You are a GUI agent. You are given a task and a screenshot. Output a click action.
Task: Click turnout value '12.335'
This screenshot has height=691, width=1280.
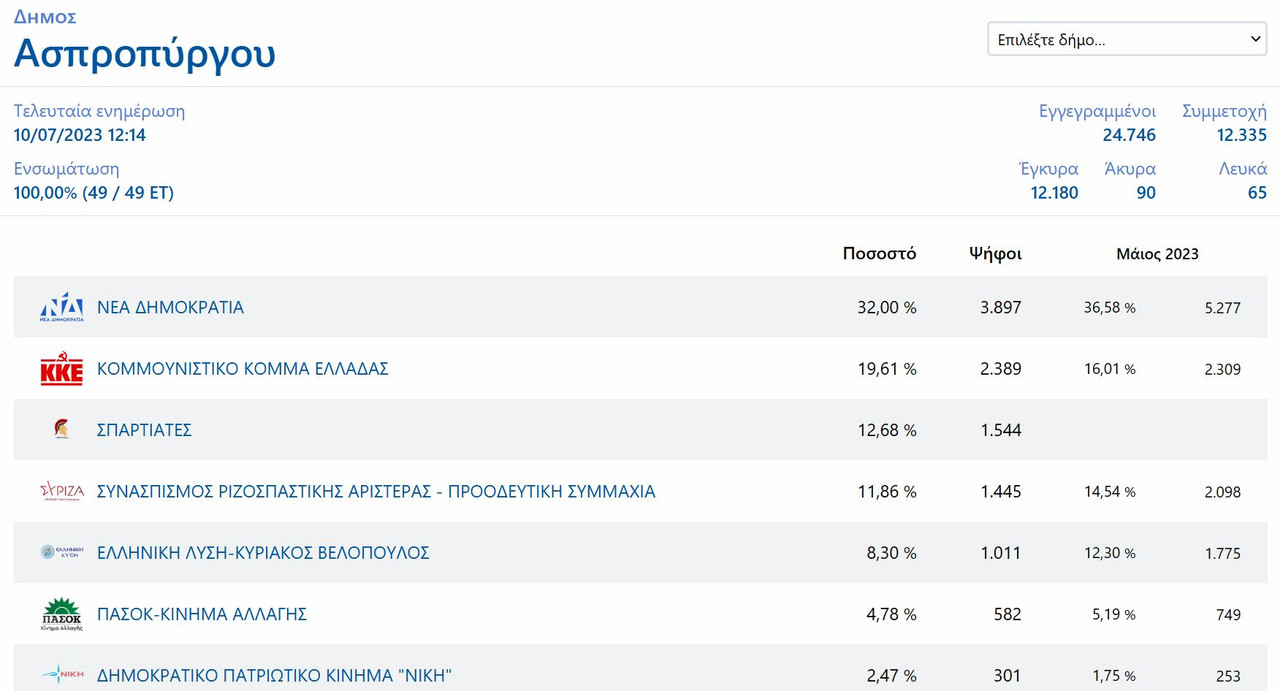pos(1241,135)
